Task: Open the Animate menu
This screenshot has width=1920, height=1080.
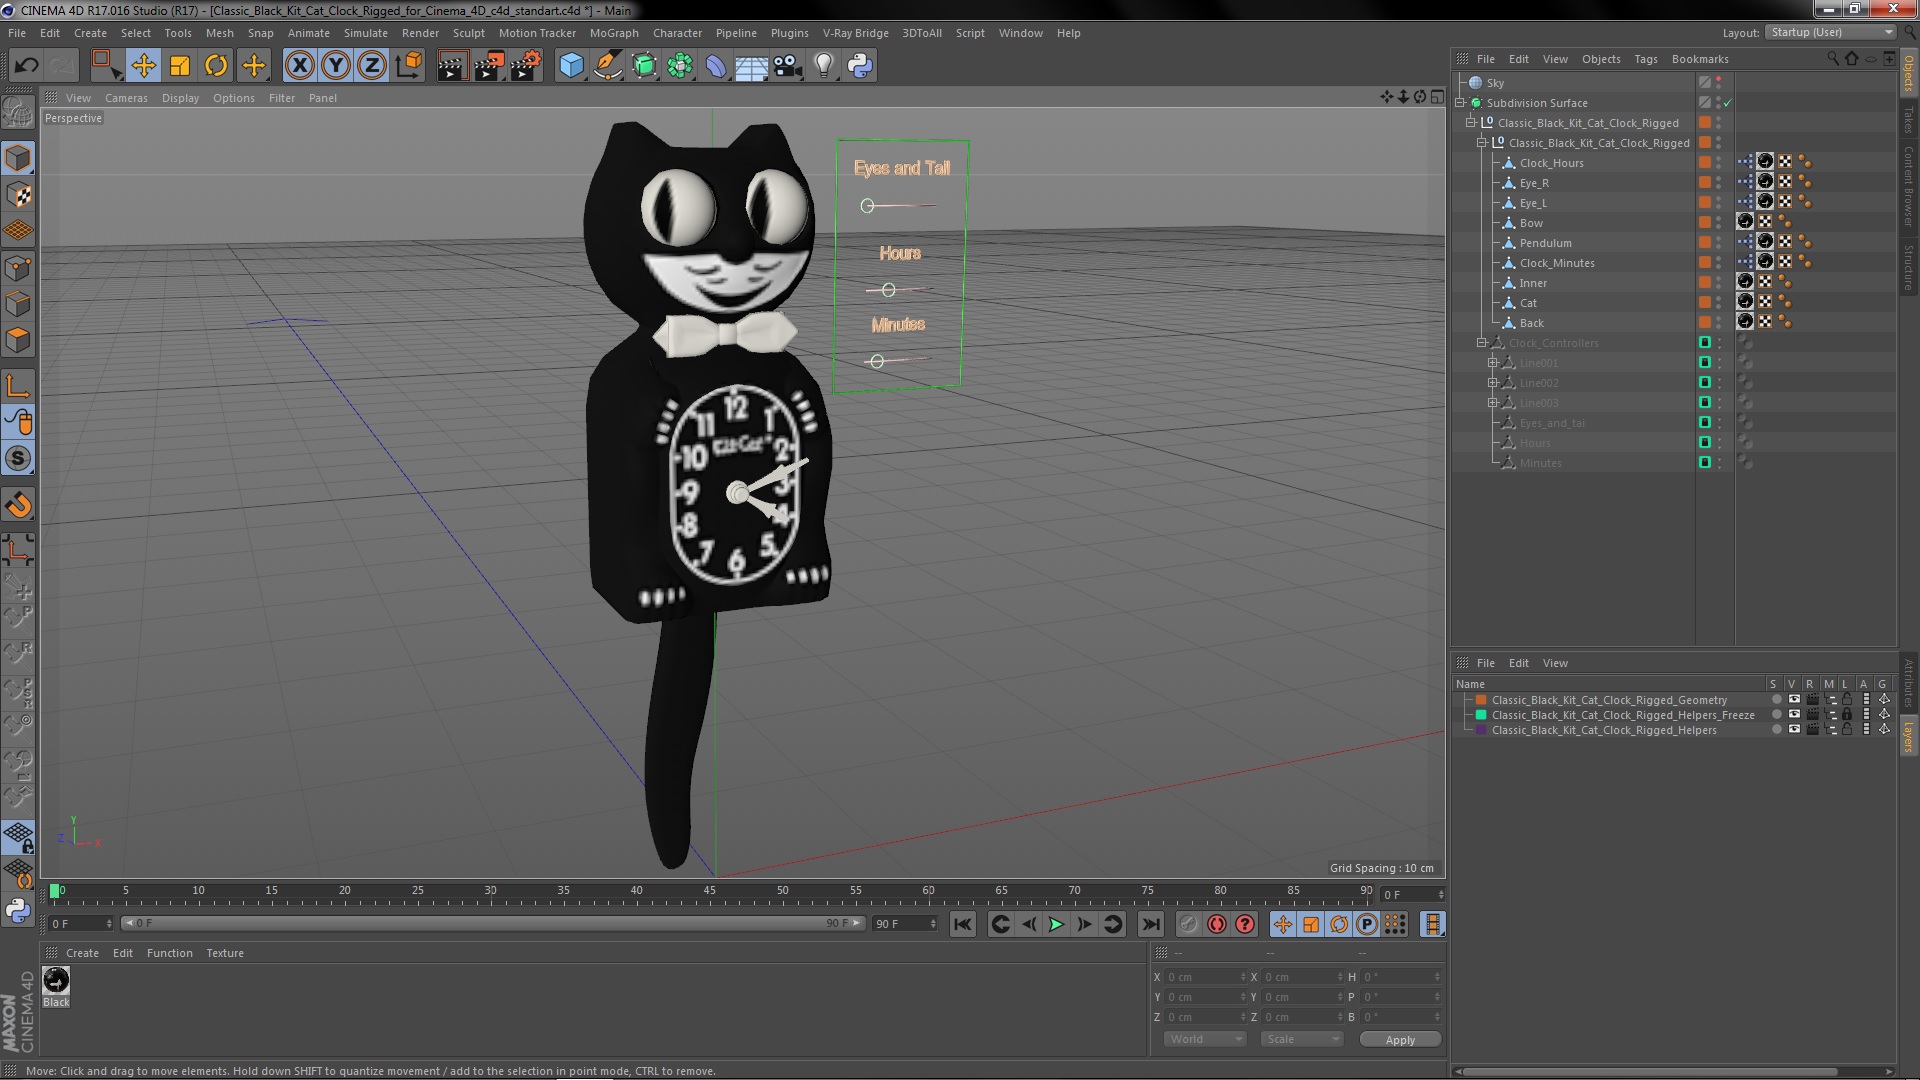Action: pyautogui.click(x=306, y=32)
